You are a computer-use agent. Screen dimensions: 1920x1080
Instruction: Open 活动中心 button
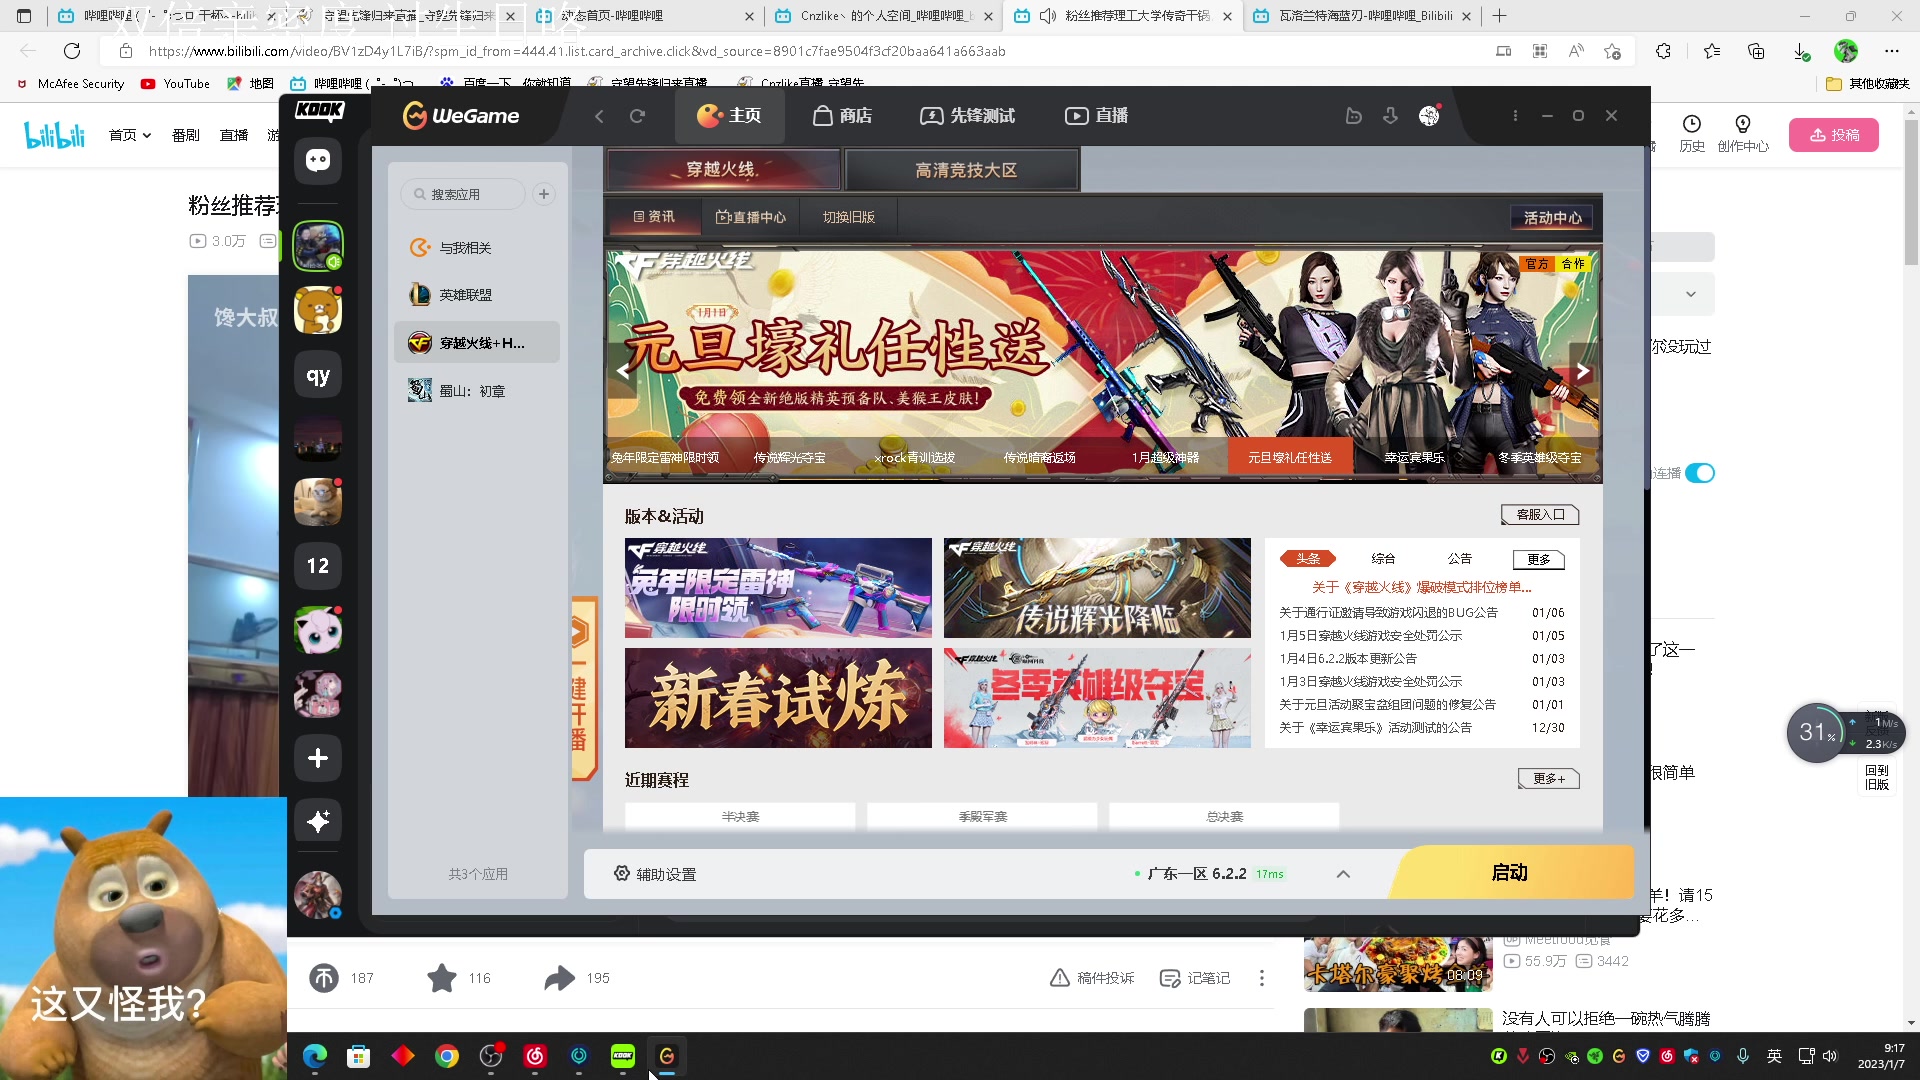1552,218
